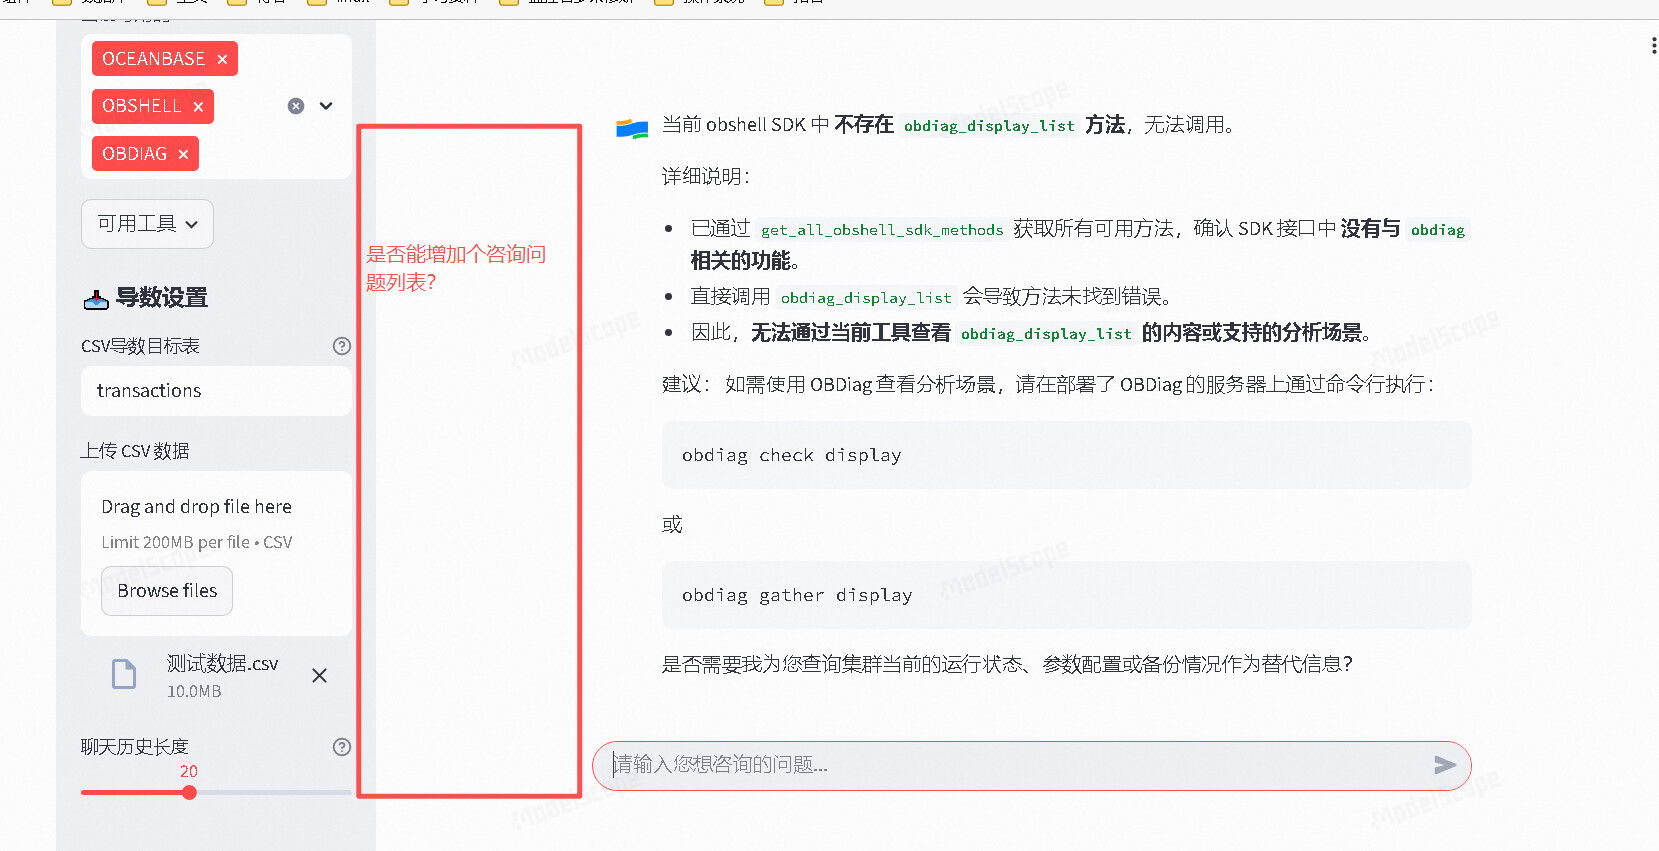Expand the tag multiselect dropdown arrow
Image resolution: width=1659 pixels, height=851 pixels.
tap(326, 106)
